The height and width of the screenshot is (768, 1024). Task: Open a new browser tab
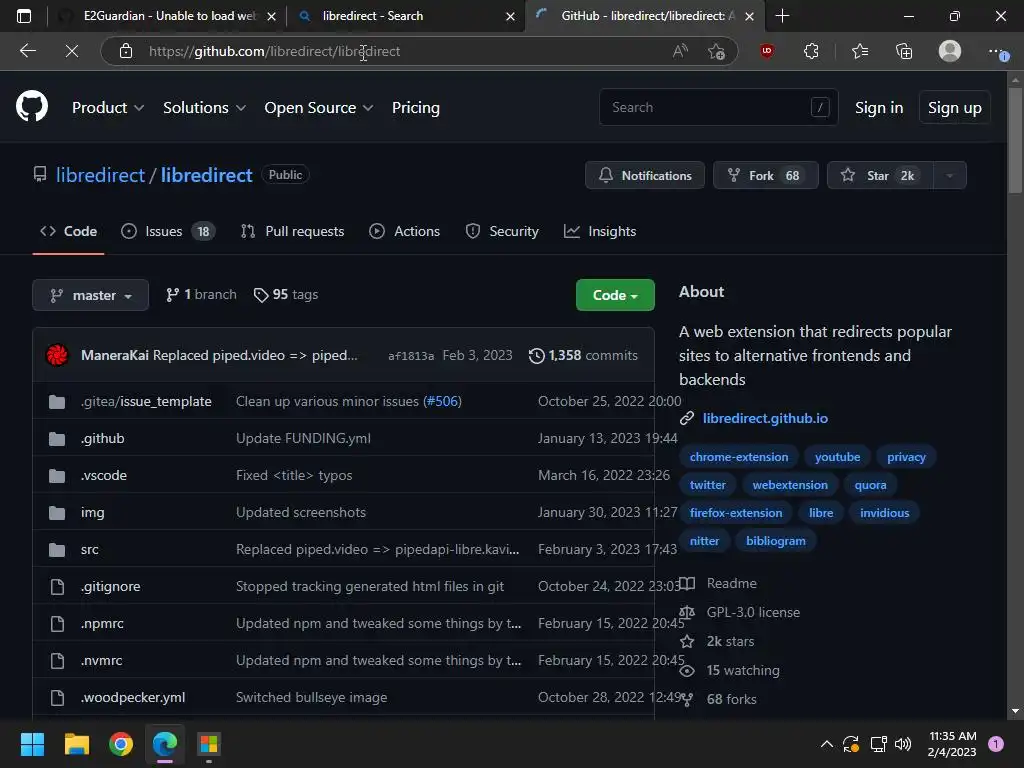point(782,16)
